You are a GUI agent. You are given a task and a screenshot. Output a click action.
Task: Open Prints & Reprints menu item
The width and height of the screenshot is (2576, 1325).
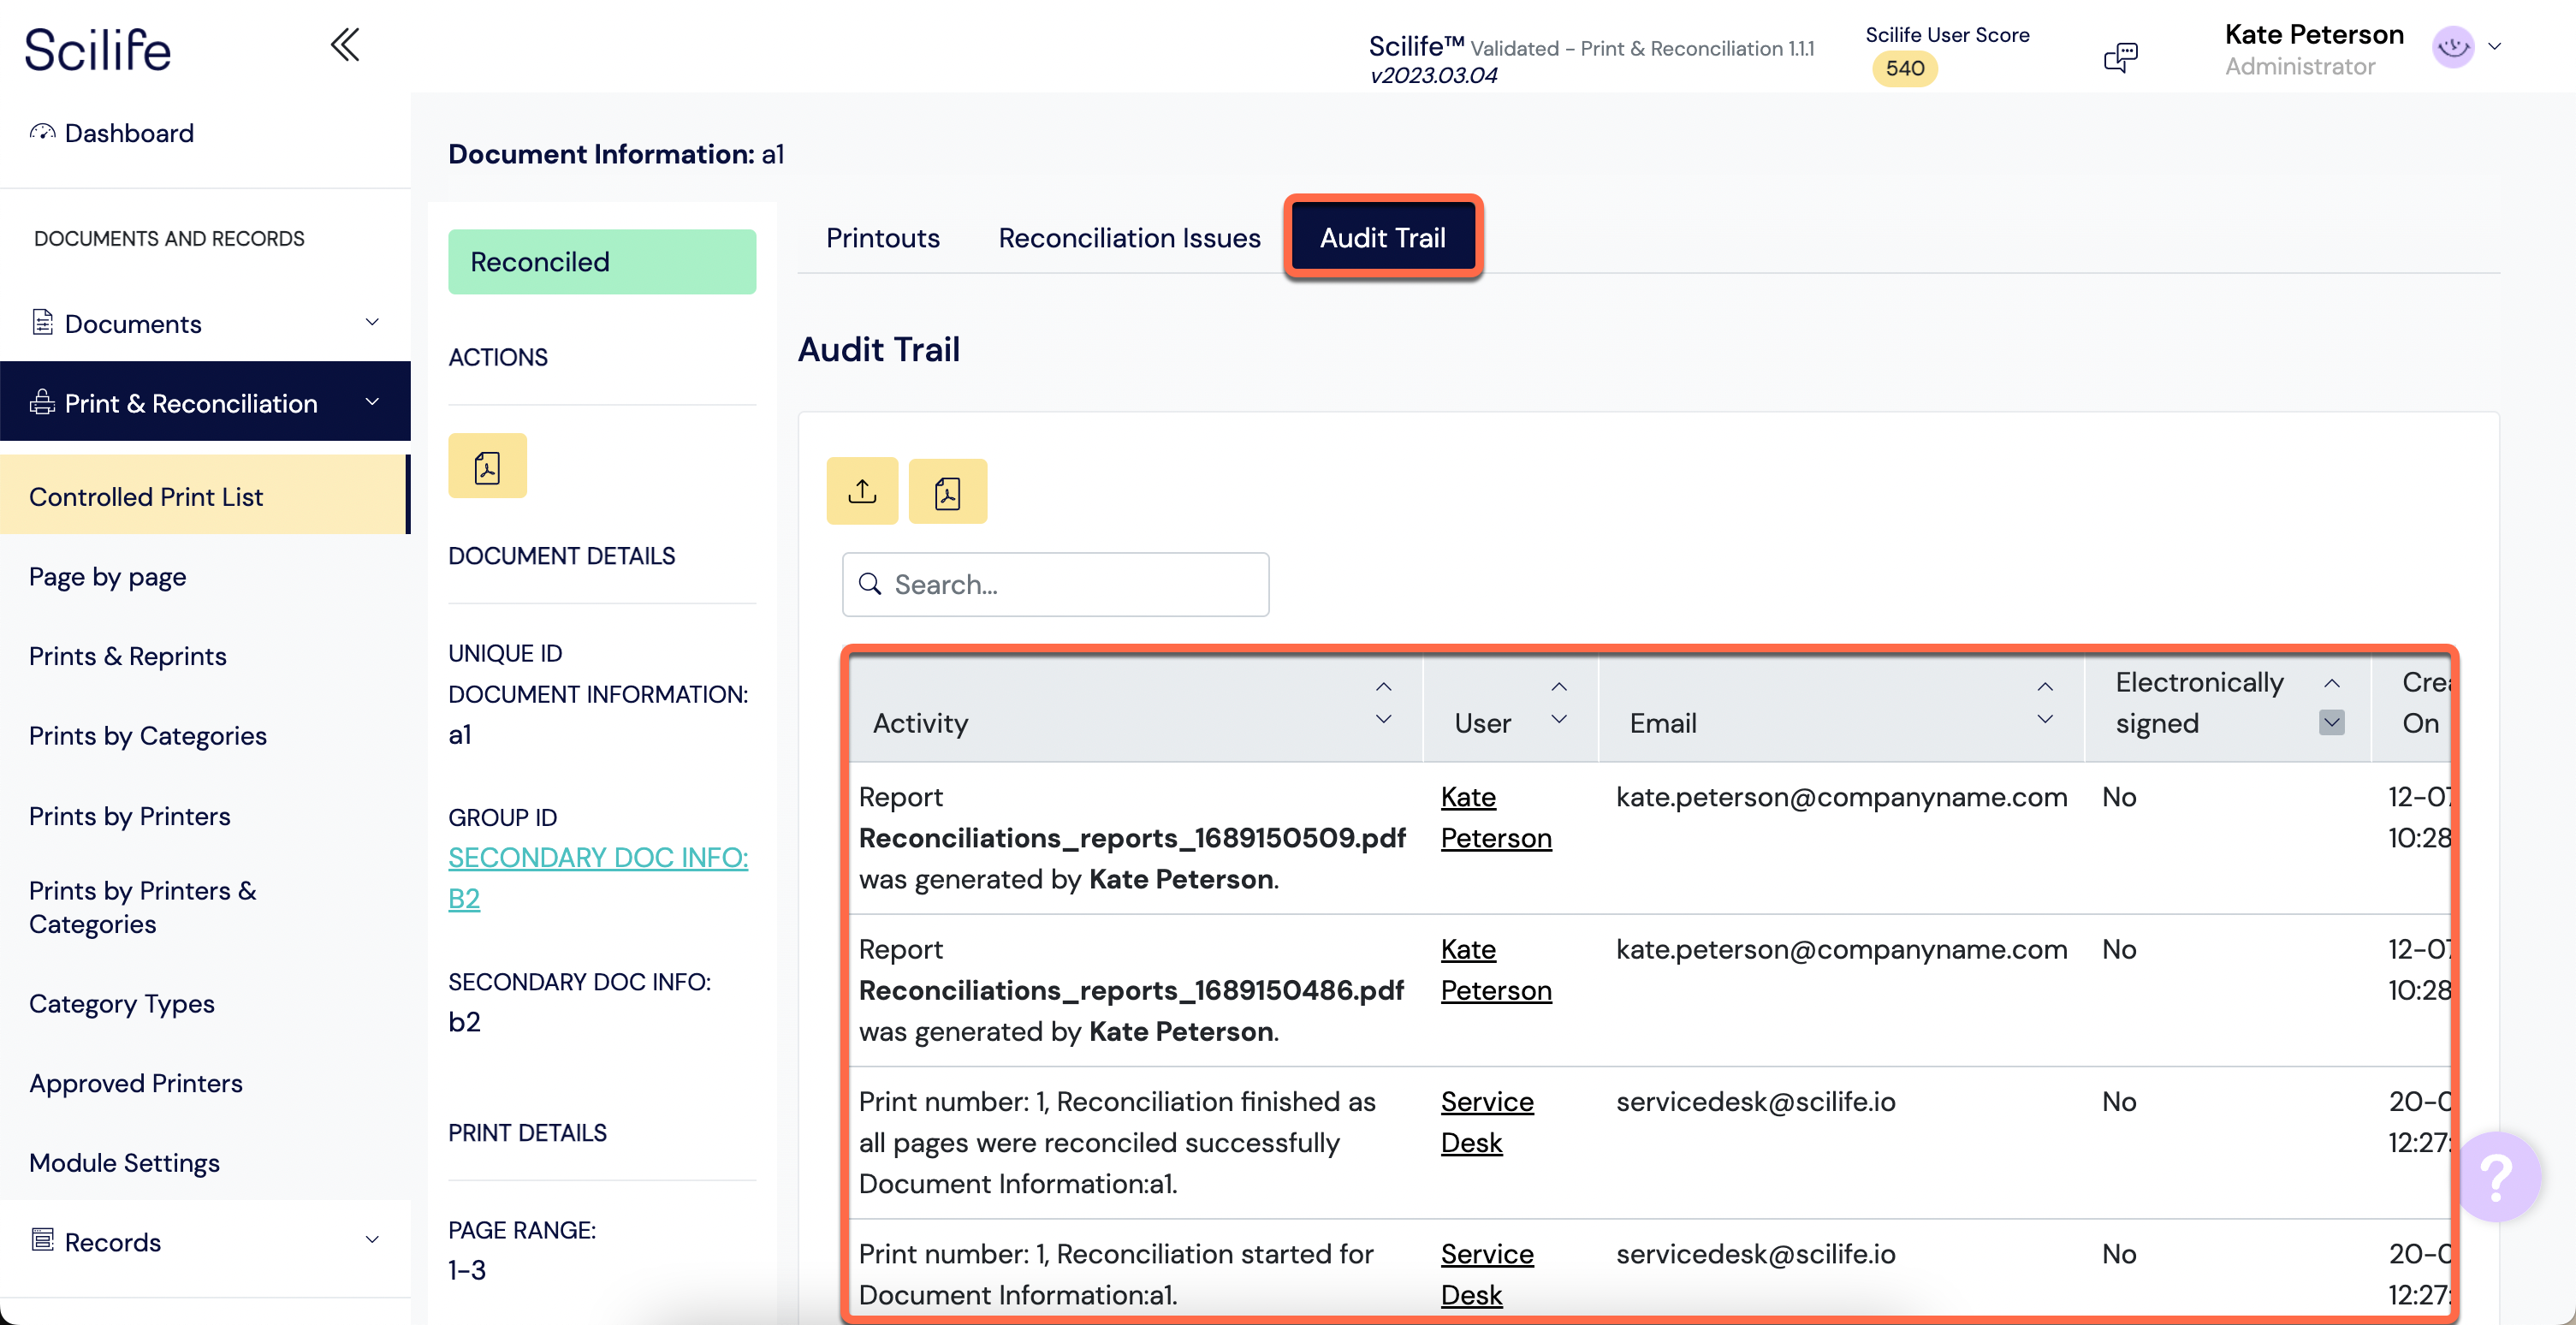127,655
